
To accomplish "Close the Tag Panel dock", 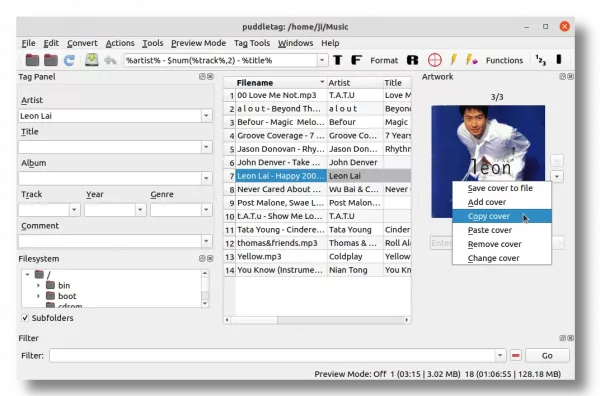I will 210,77.
